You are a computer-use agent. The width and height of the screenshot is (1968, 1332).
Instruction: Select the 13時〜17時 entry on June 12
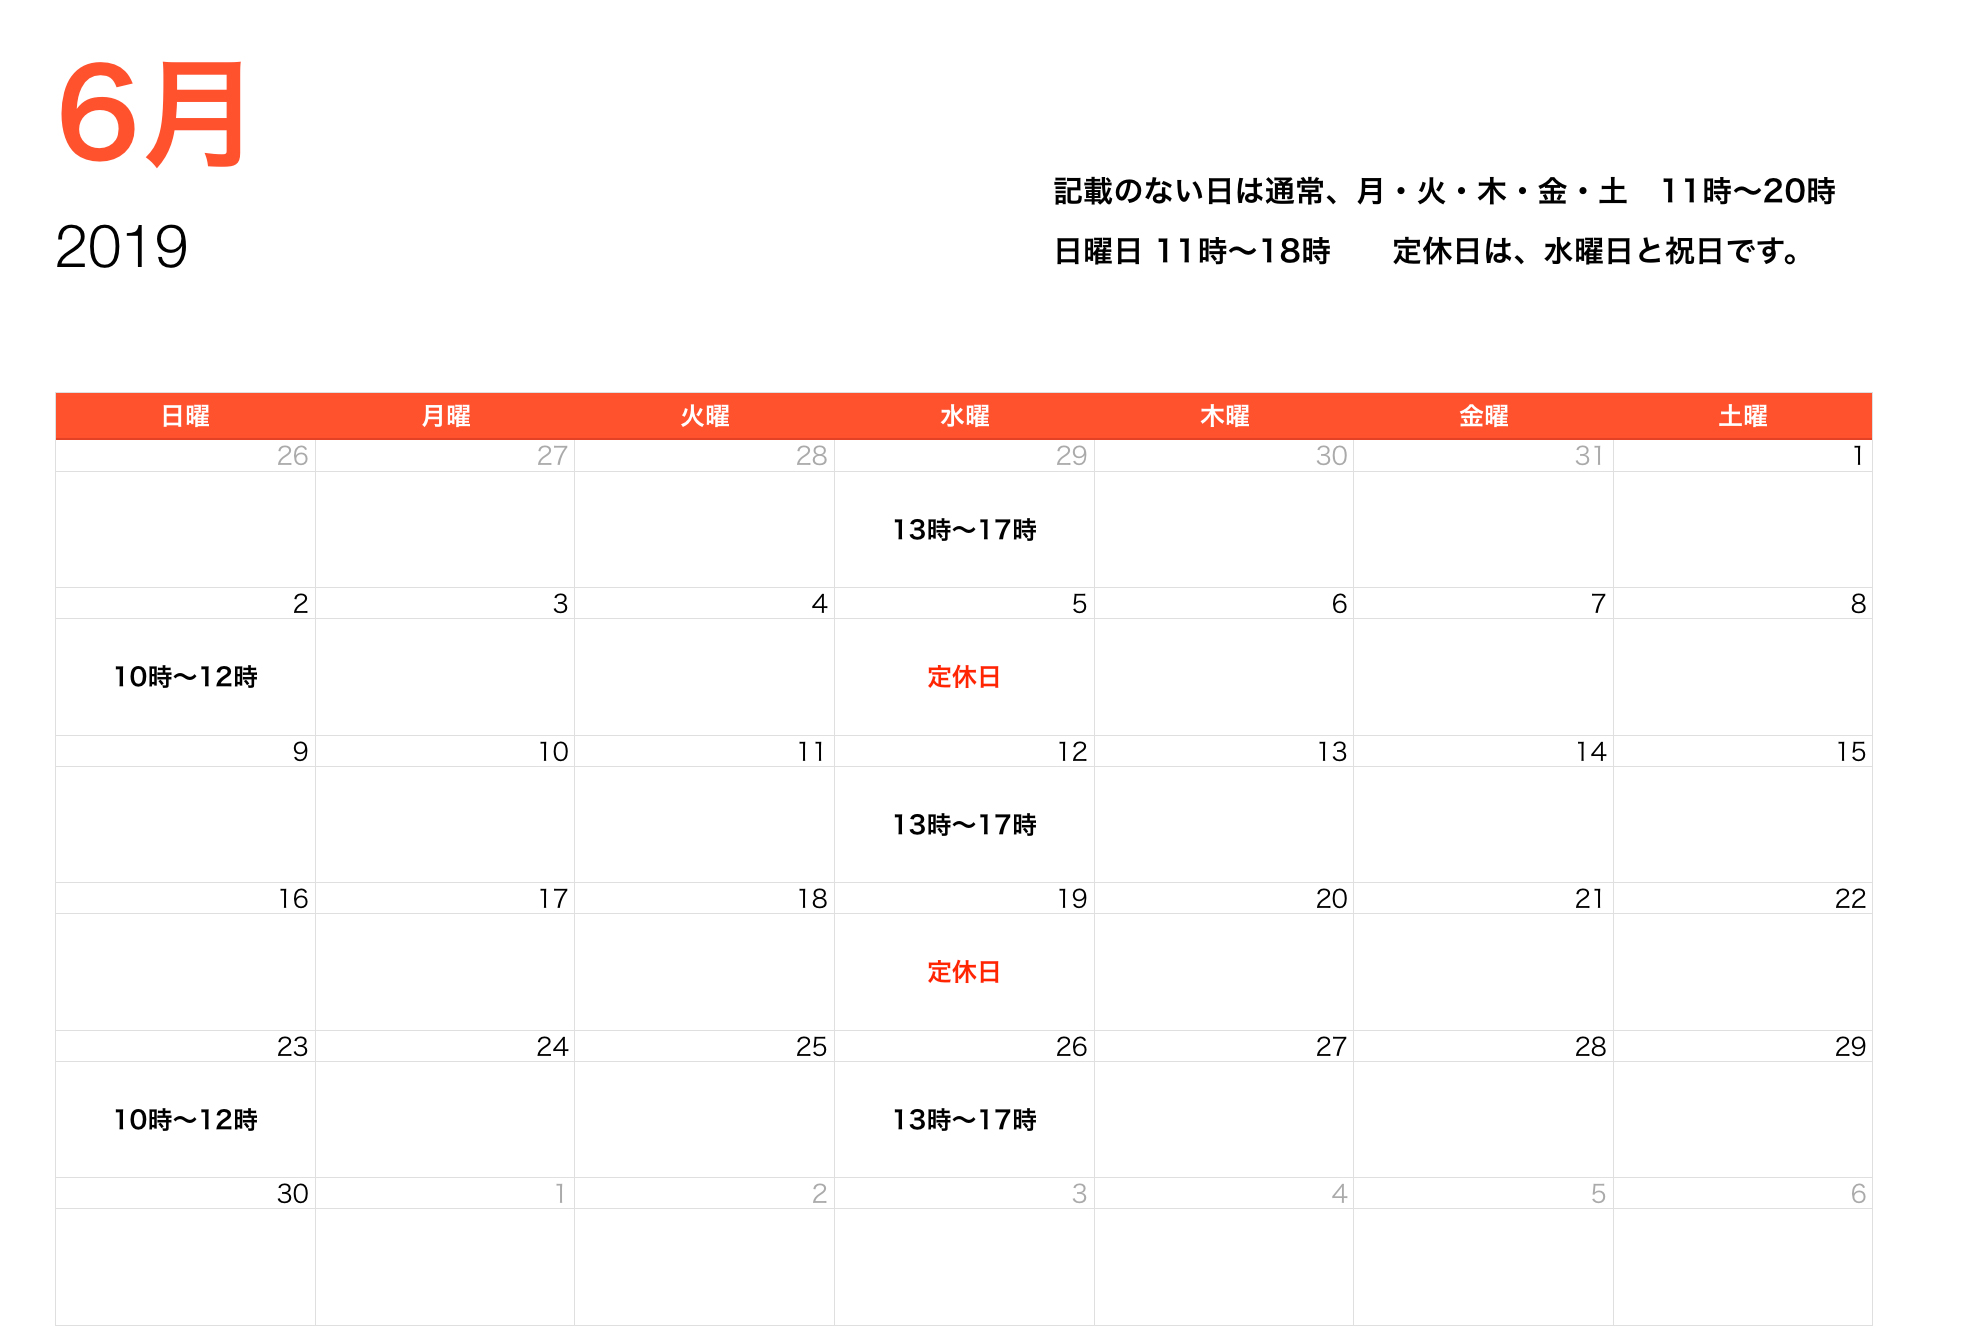(x=965, y=824)
